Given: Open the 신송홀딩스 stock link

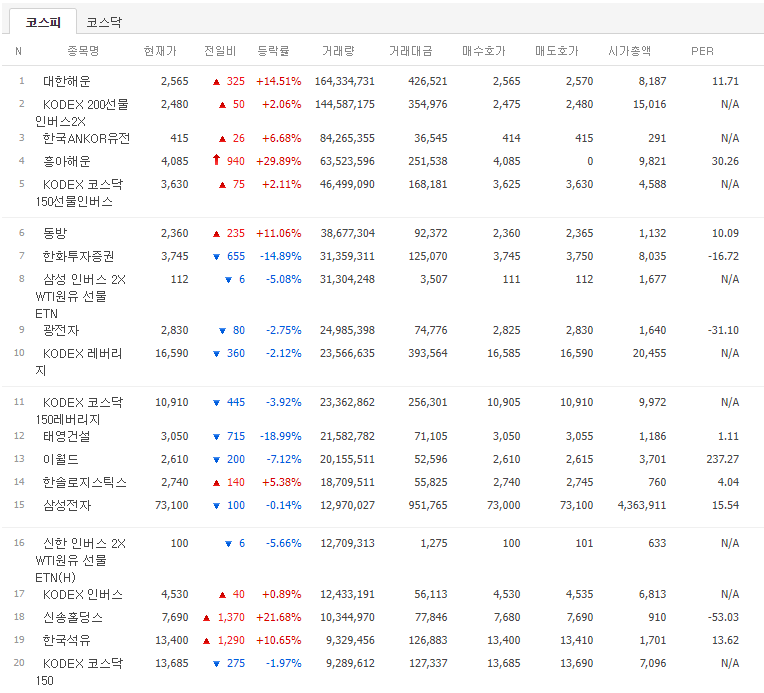Looking at the screenshot, I should (x=73, y=617).
